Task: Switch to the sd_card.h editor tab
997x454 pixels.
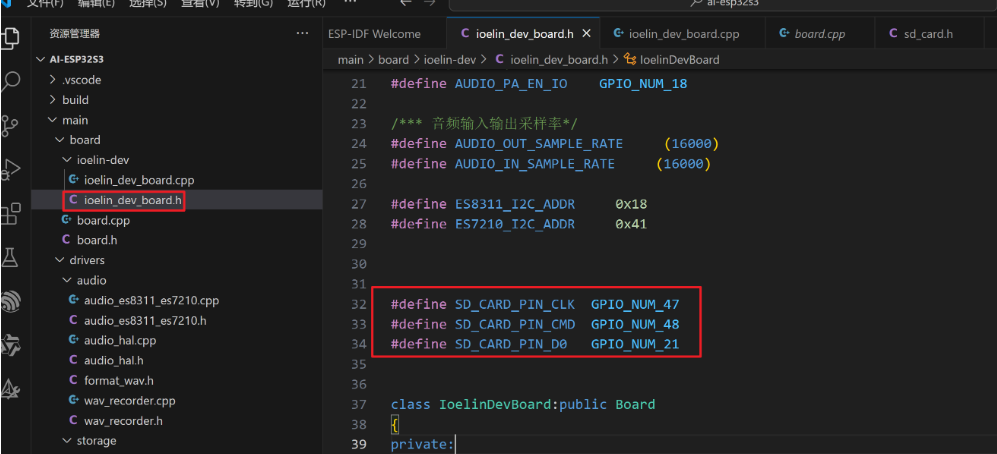Action: point(928,34)
